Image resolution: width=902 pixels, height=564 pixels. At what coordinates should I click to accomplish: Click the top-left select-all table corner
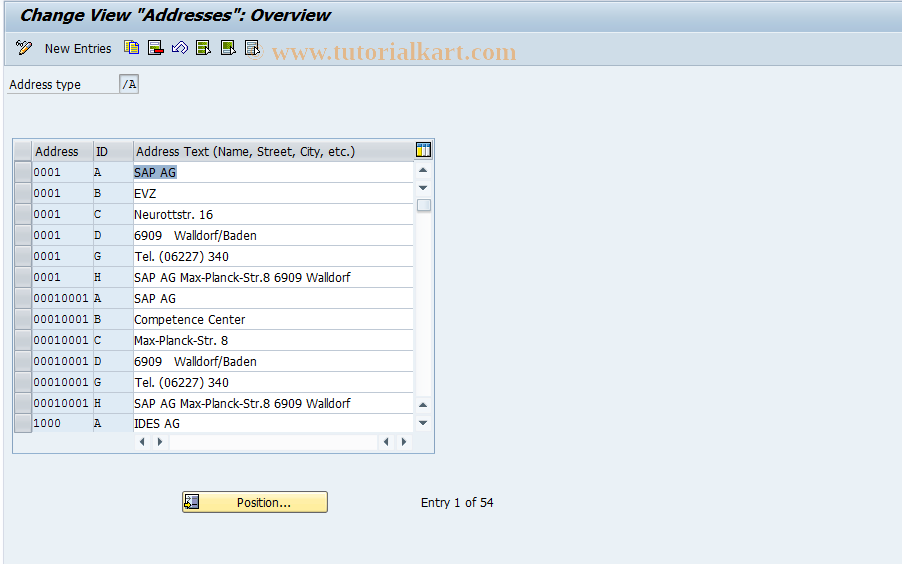(23, 151)
